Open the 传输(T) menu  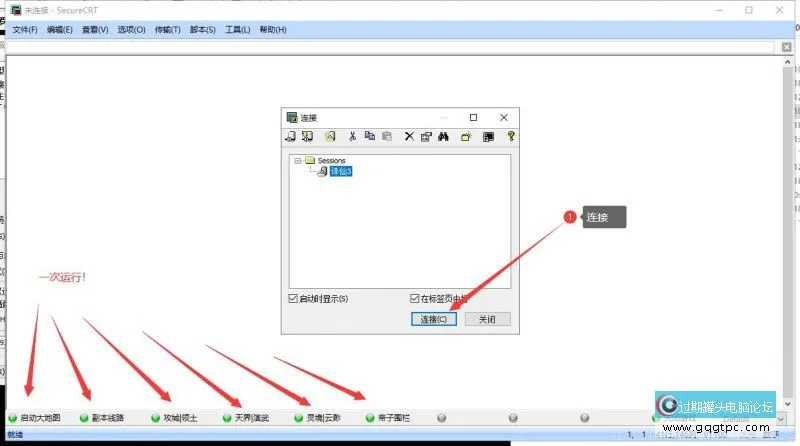tap(168, 30)
